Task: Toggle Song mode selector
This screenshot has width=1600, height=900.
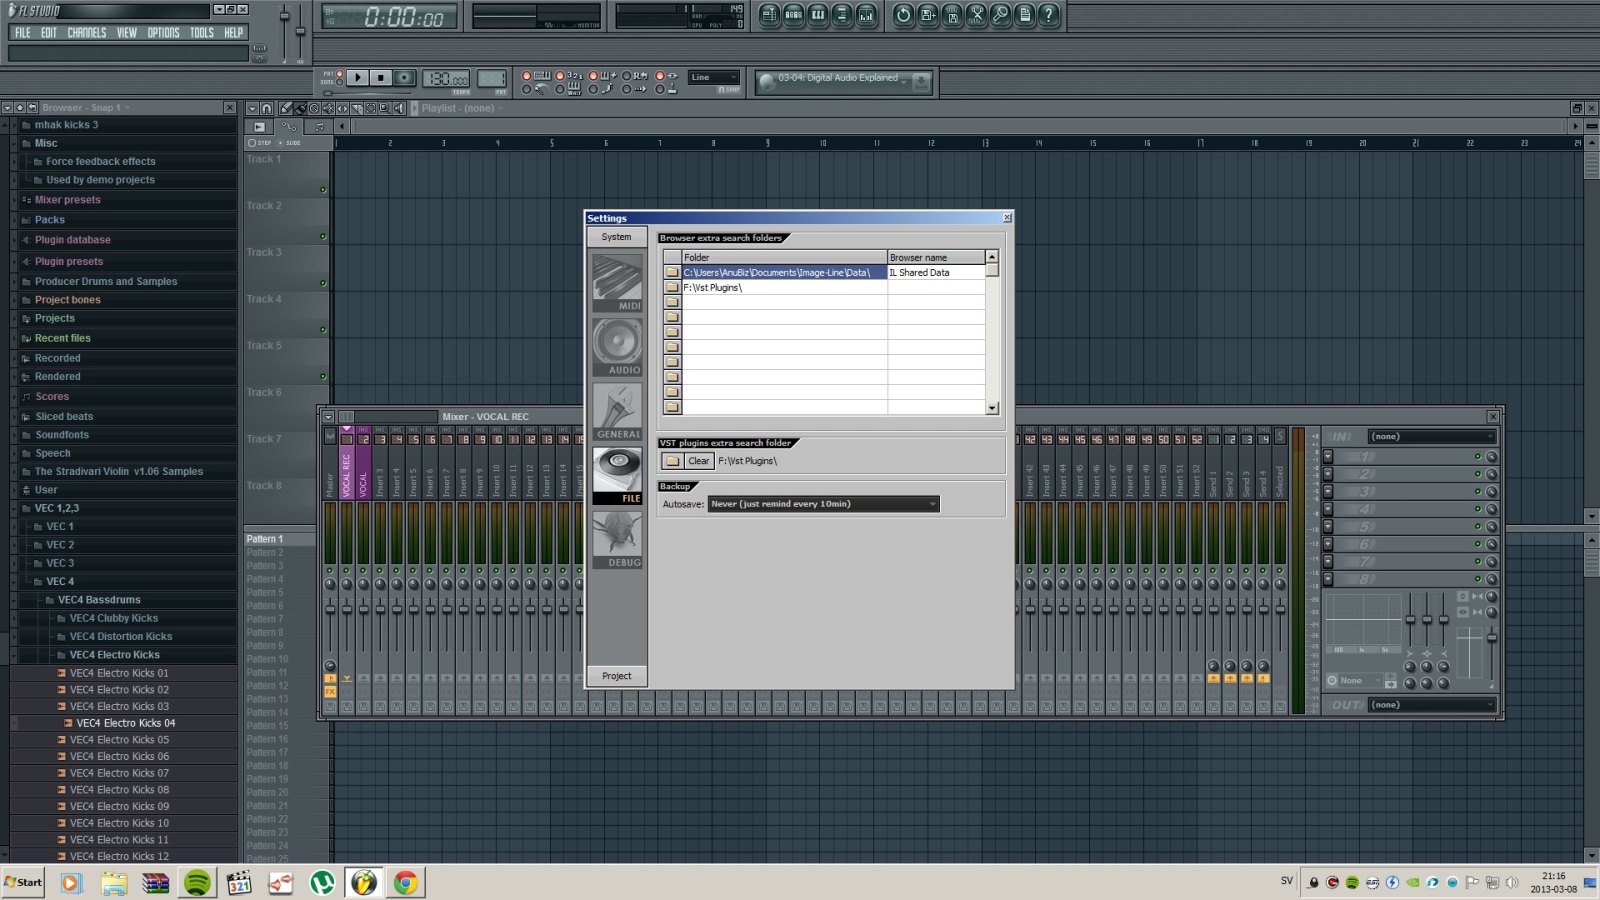Action: point(339,82)
